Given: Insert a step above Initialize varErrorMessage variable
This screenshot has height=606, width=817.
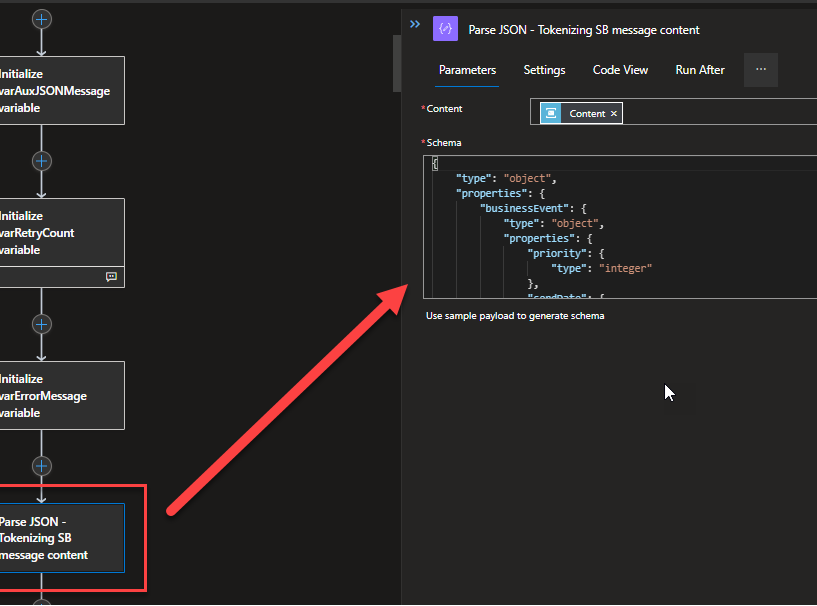Looking at the screenshot, I should pos(42,324).
